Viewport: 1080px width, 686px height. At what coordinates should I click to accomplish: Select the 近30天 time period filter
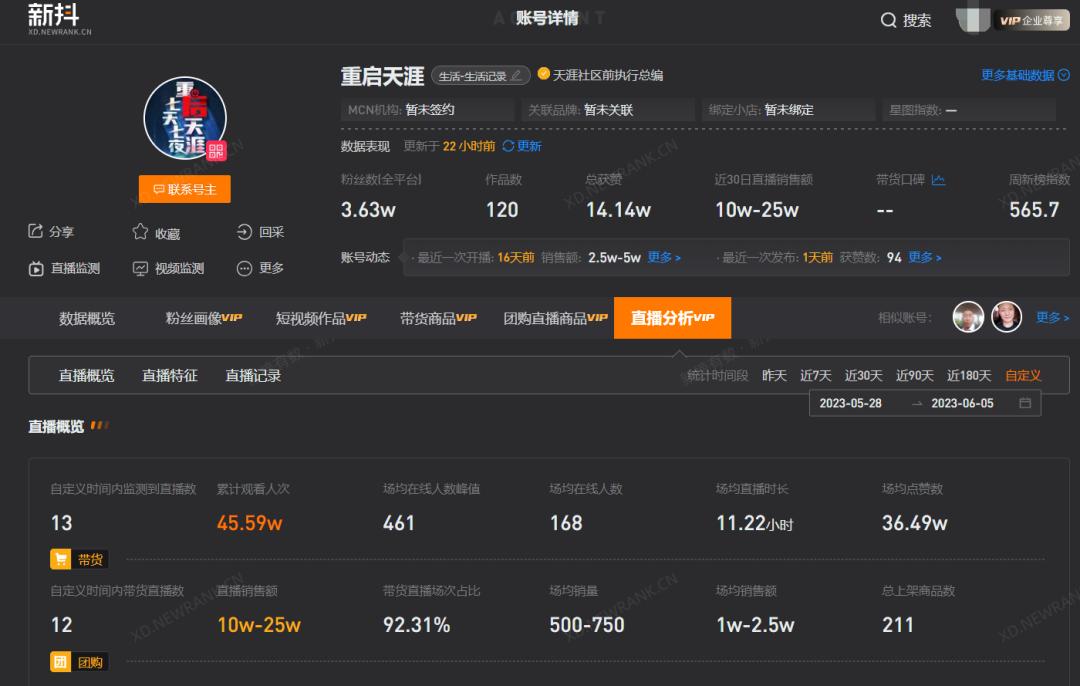tap(862, 375)
